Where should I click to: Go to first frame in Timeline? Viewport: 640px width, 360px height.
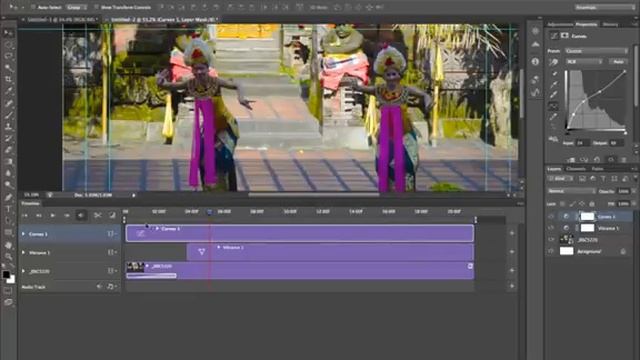pyautogui.click(x=25, y=215)
